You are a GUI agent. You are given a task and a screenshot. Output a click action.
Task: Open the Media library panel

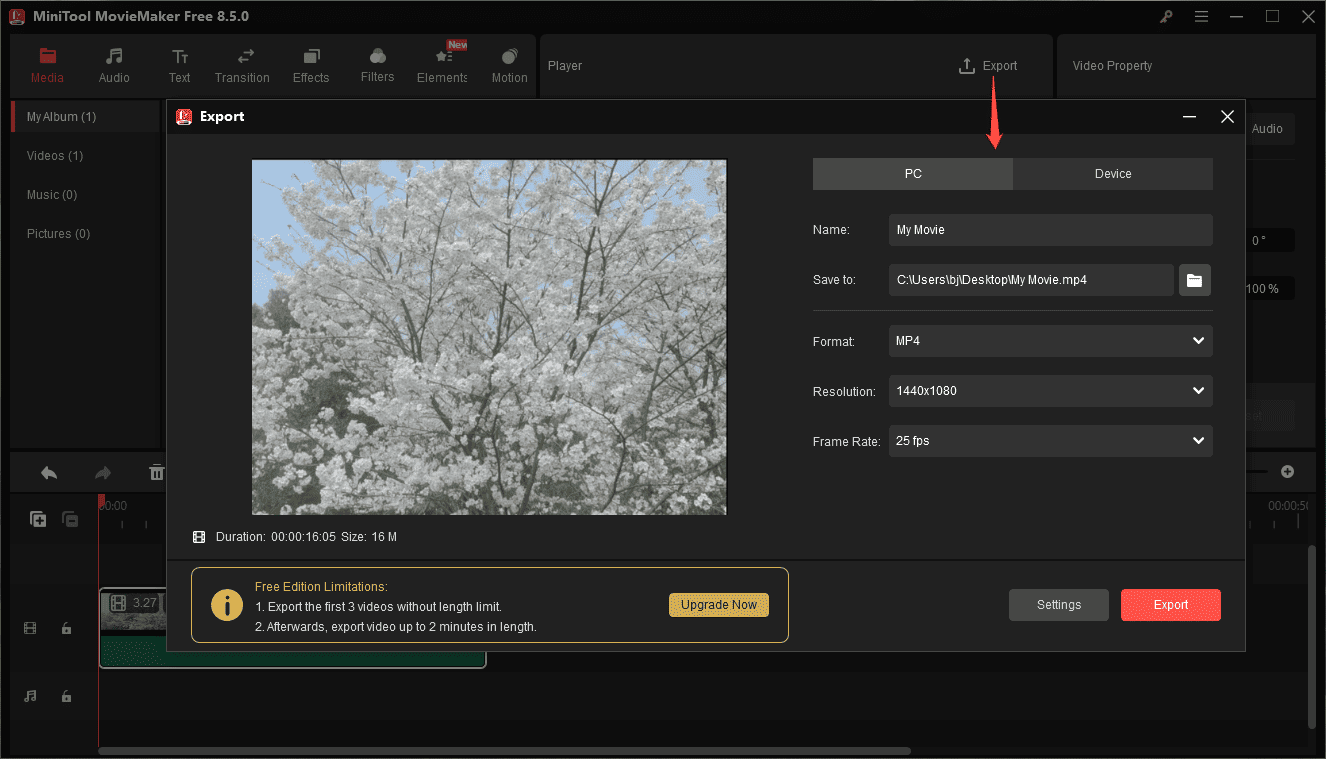pyautogui.click(x=47, y=65)
